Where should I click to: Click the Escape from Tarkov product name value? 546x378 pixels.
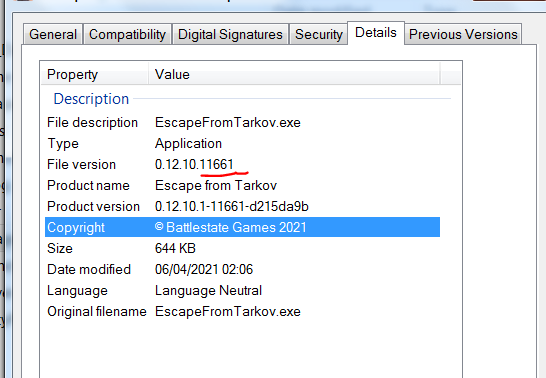pyautogui.click(x=216, y=185)
